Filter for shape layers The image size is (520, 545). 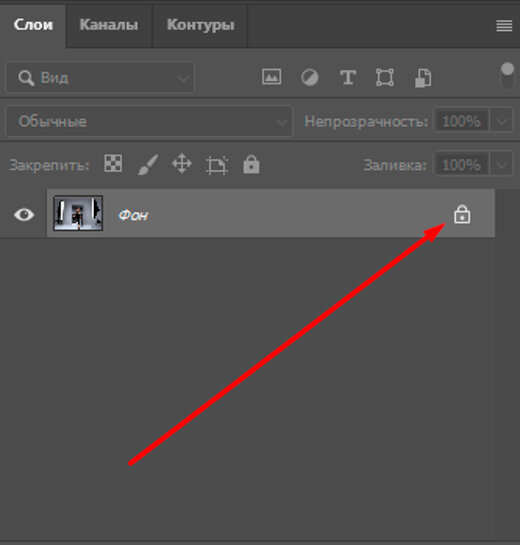pyautogui.click(x=385, y=78)
